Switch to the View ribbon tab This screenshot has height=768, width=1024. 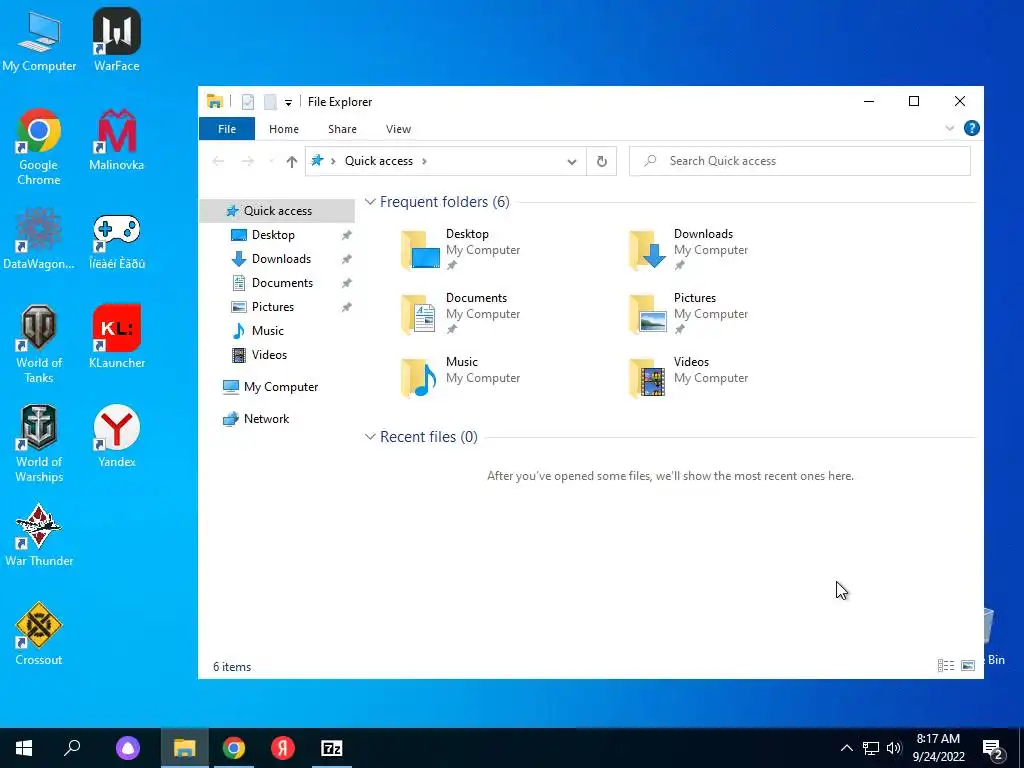coord(398,129)
